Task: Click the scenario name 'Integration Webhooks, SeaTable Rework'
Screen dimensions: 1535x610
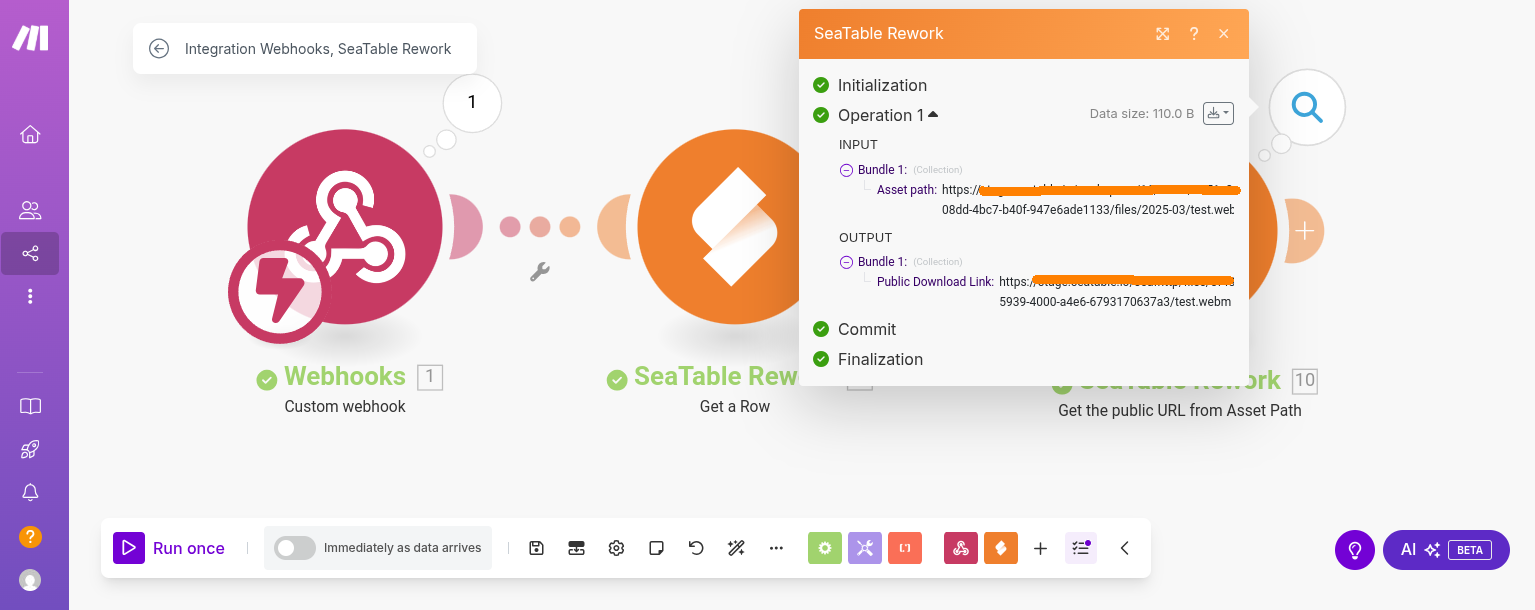Action: (318, 48)
